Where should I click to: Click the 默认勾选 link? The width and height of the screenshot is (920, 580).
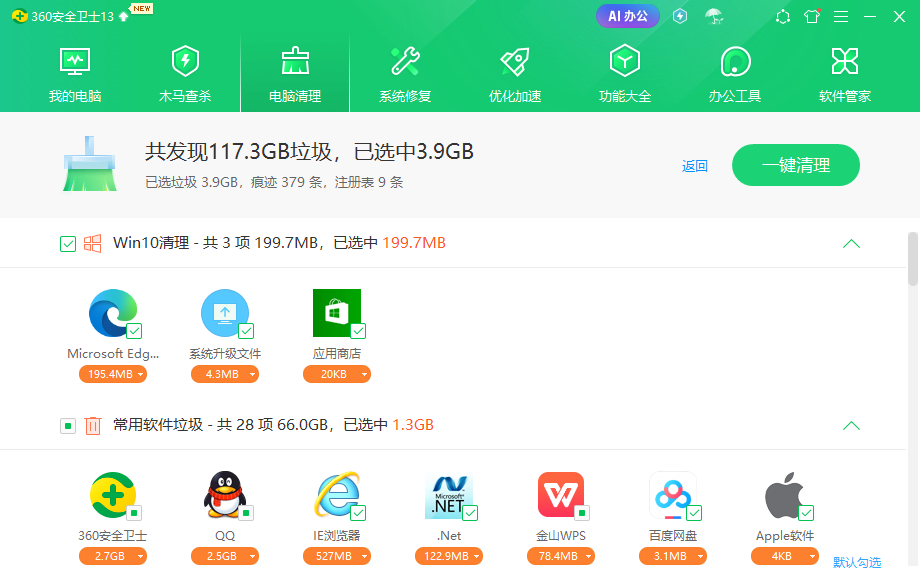point(857,562)
